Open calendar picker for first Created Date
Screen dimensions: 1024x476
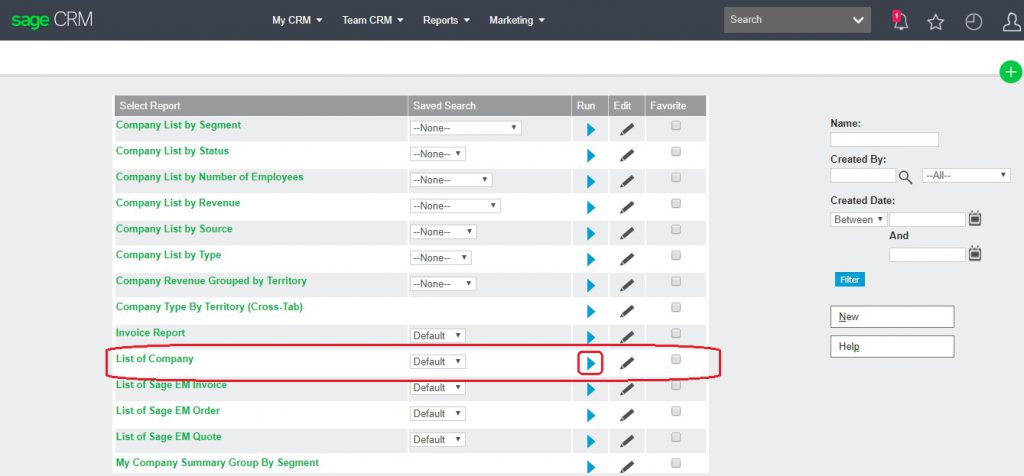point(974,219)
